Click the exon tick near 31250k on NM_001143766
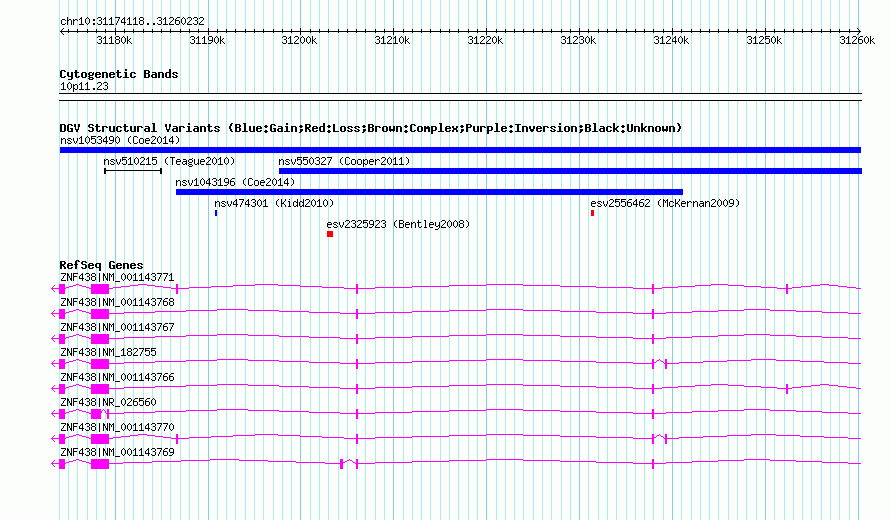The image size is (890, 520). (787, 389)
